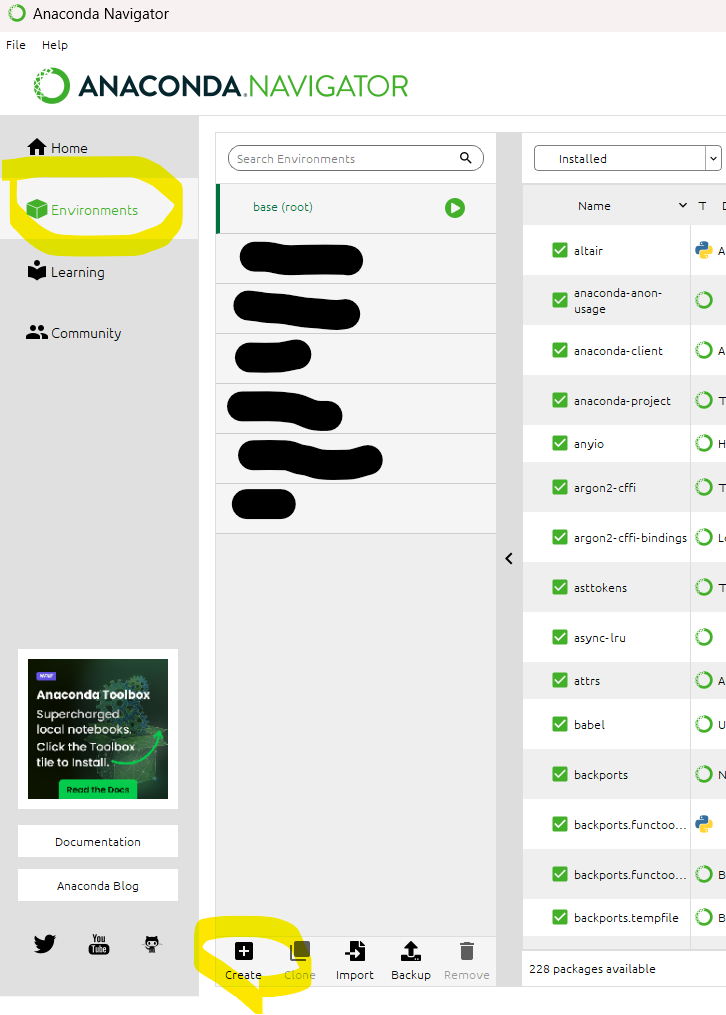This screenshot has width=726, height=1015.
Task: Click the conda type icon for anaconda-project
Action: [704, 400]
